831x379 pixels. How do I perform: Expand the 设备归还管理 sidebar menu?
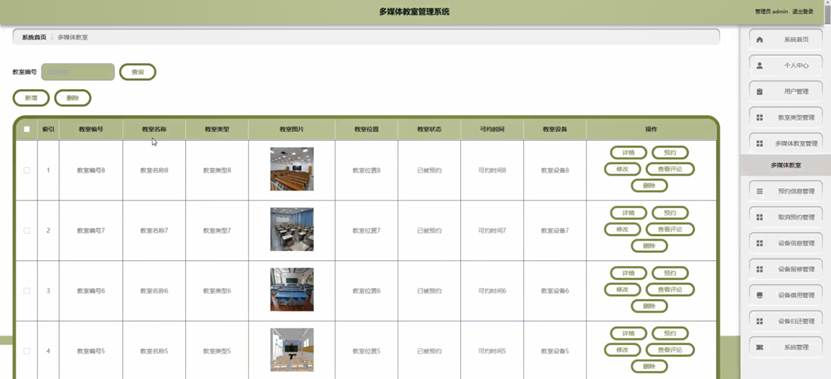[786, 321]
